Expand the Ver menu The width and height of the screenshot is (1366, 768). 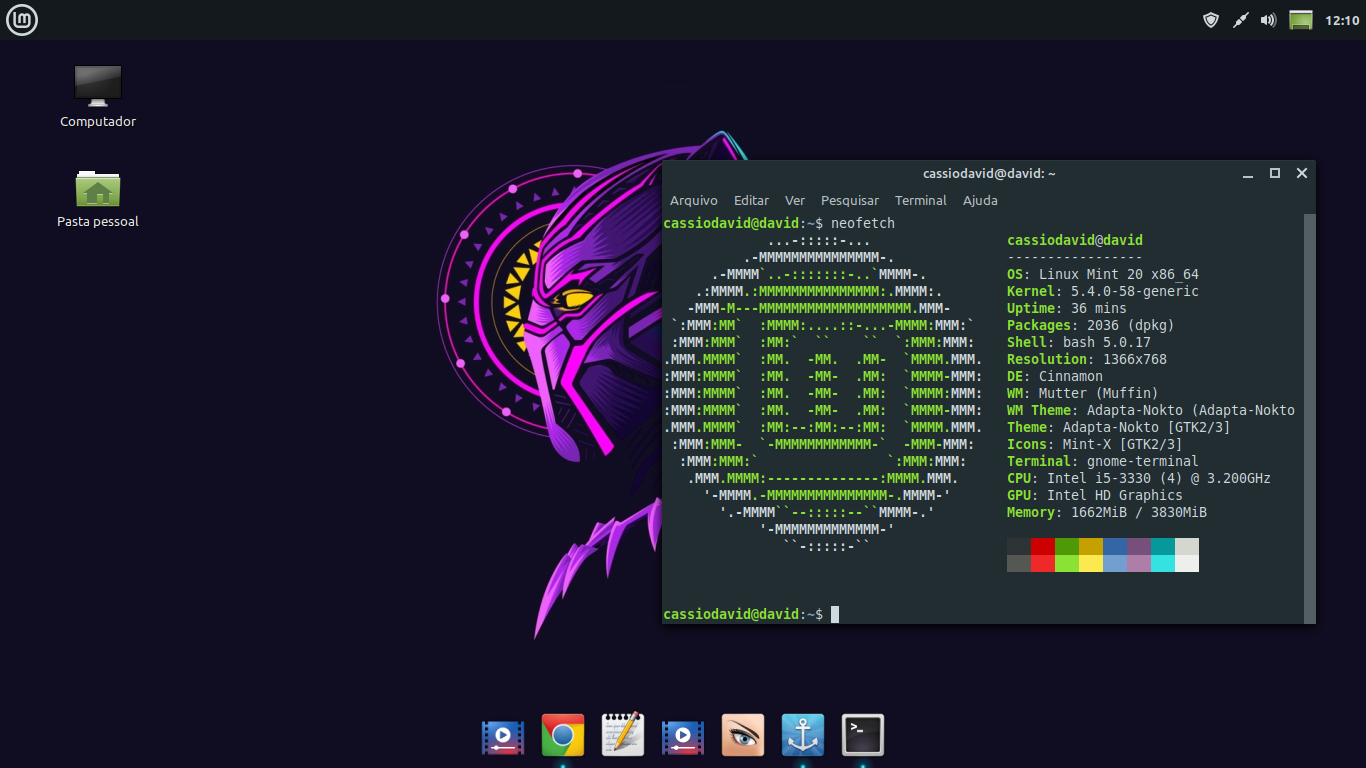coord(795,200)
